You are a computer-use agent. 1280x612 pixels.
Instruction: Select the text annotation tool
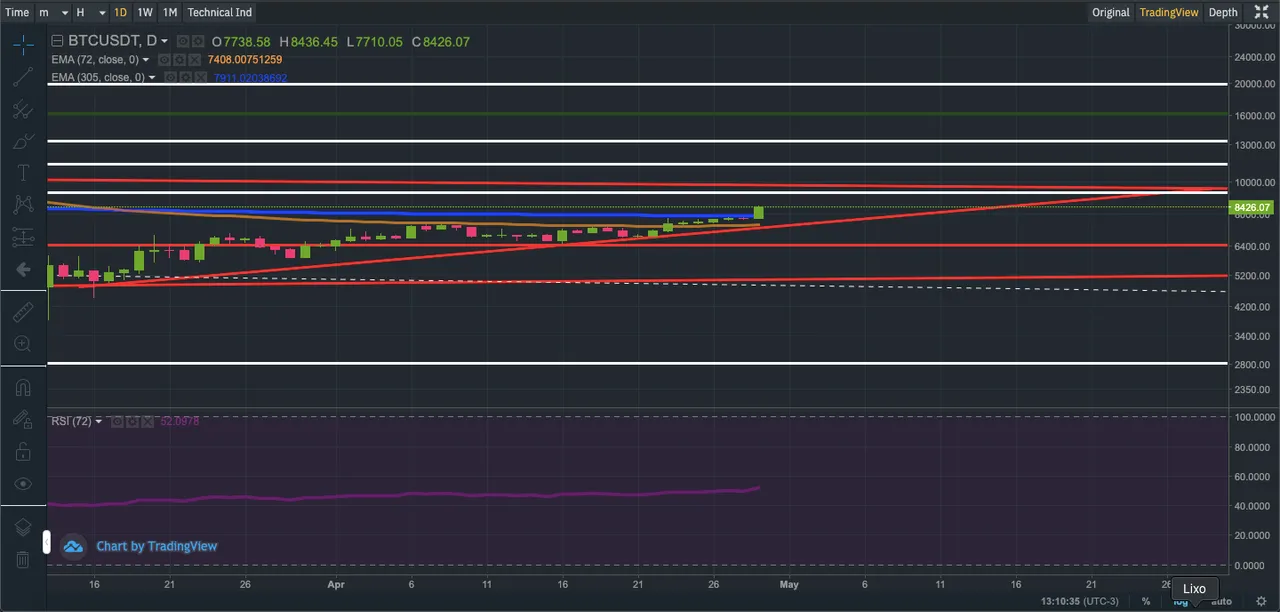tap(23, 174)
